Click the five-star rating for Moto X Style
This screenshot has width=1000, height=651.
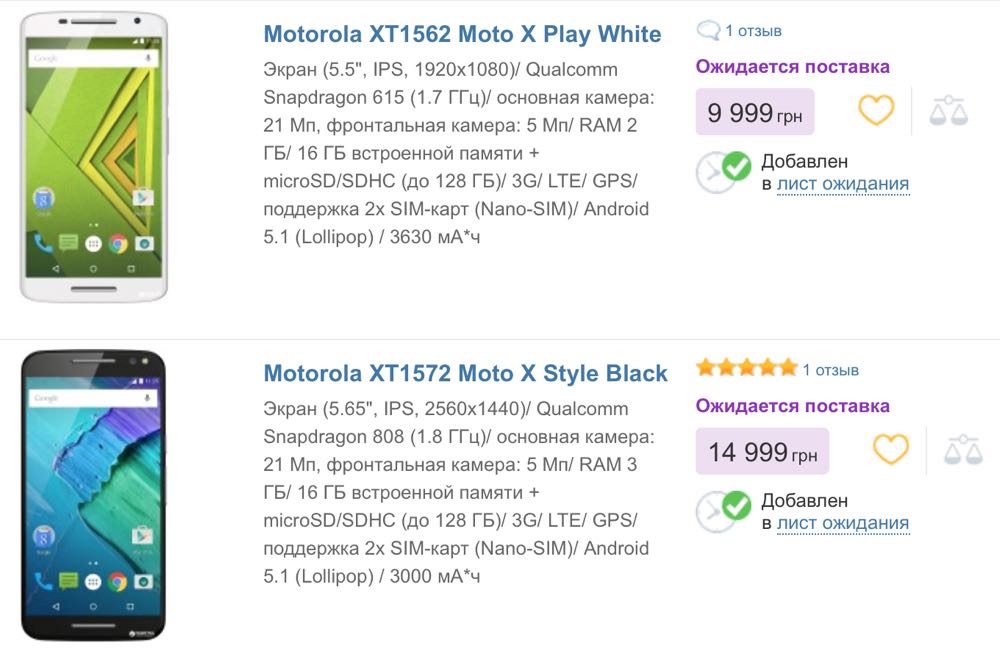click(747, 367)
